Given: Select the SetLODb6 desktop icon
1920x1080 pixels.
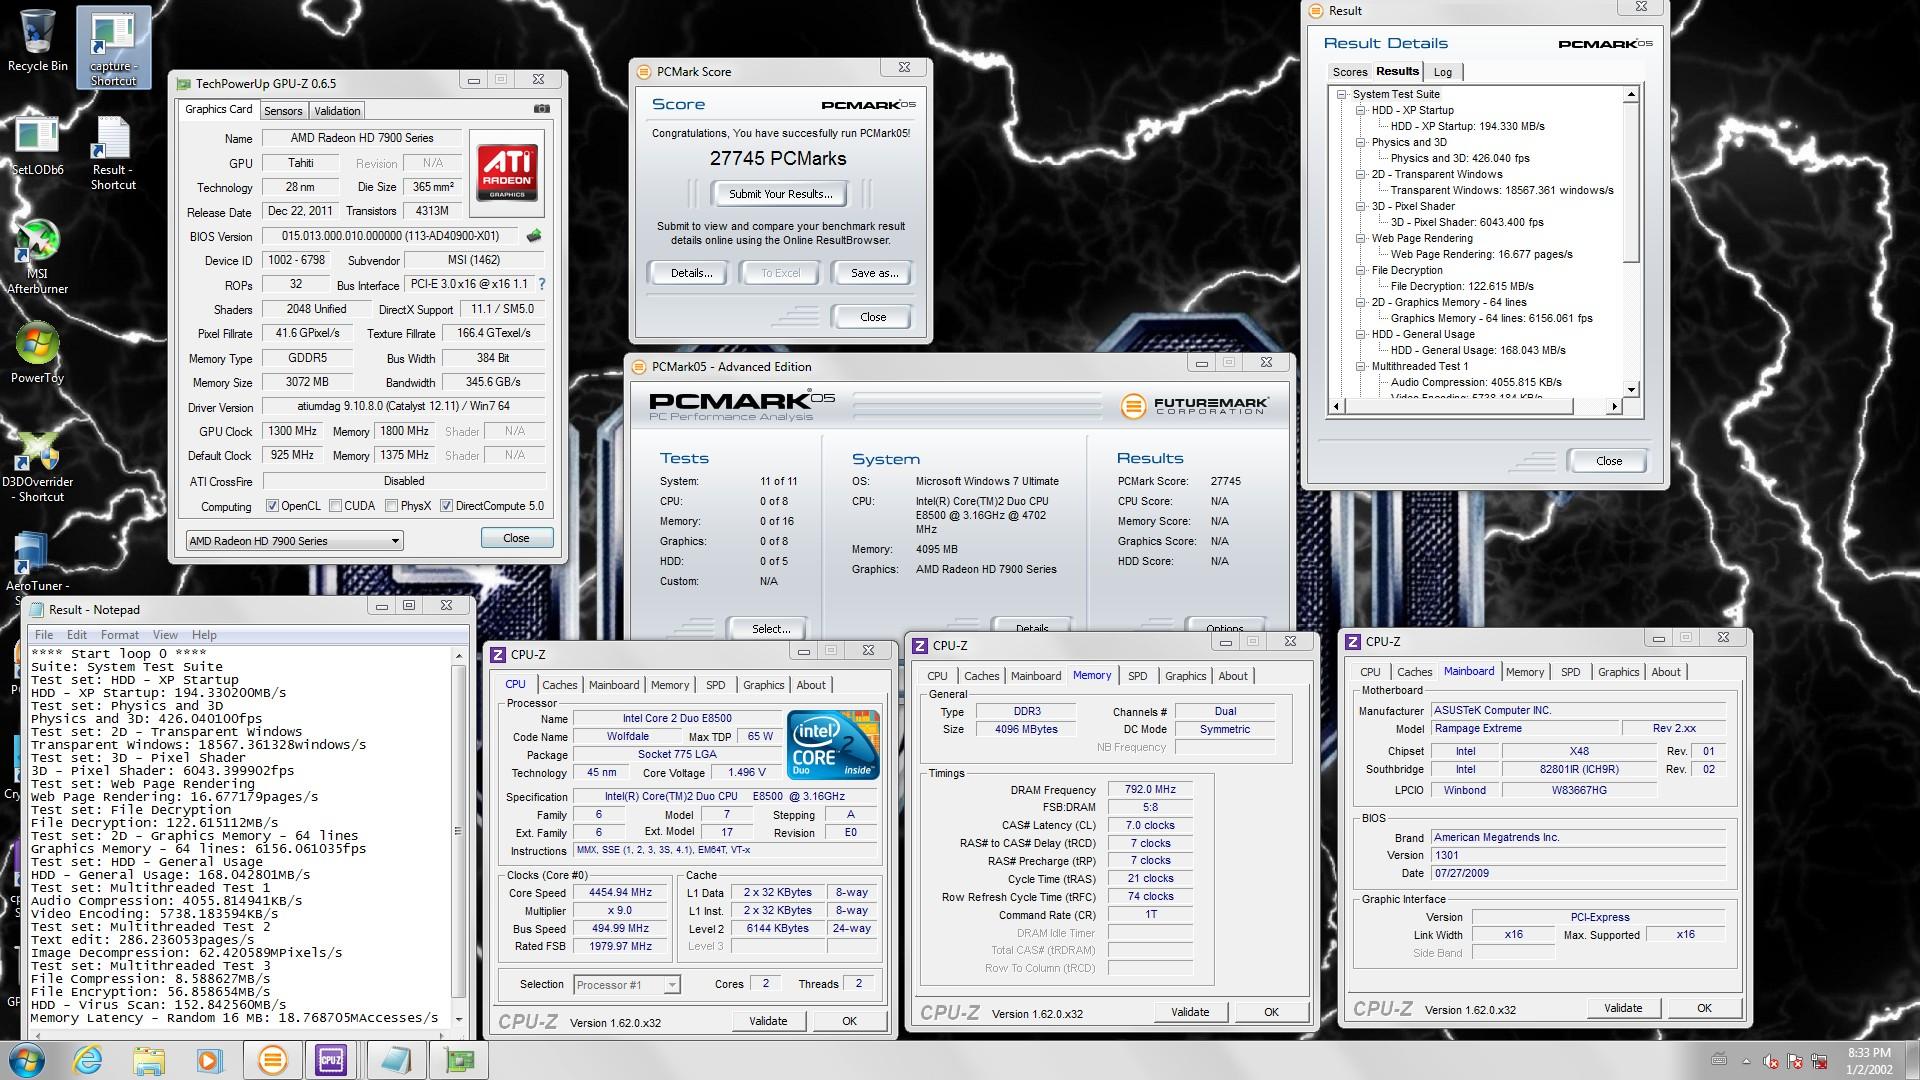Looking at the screenshot, I should pos(37,147).
